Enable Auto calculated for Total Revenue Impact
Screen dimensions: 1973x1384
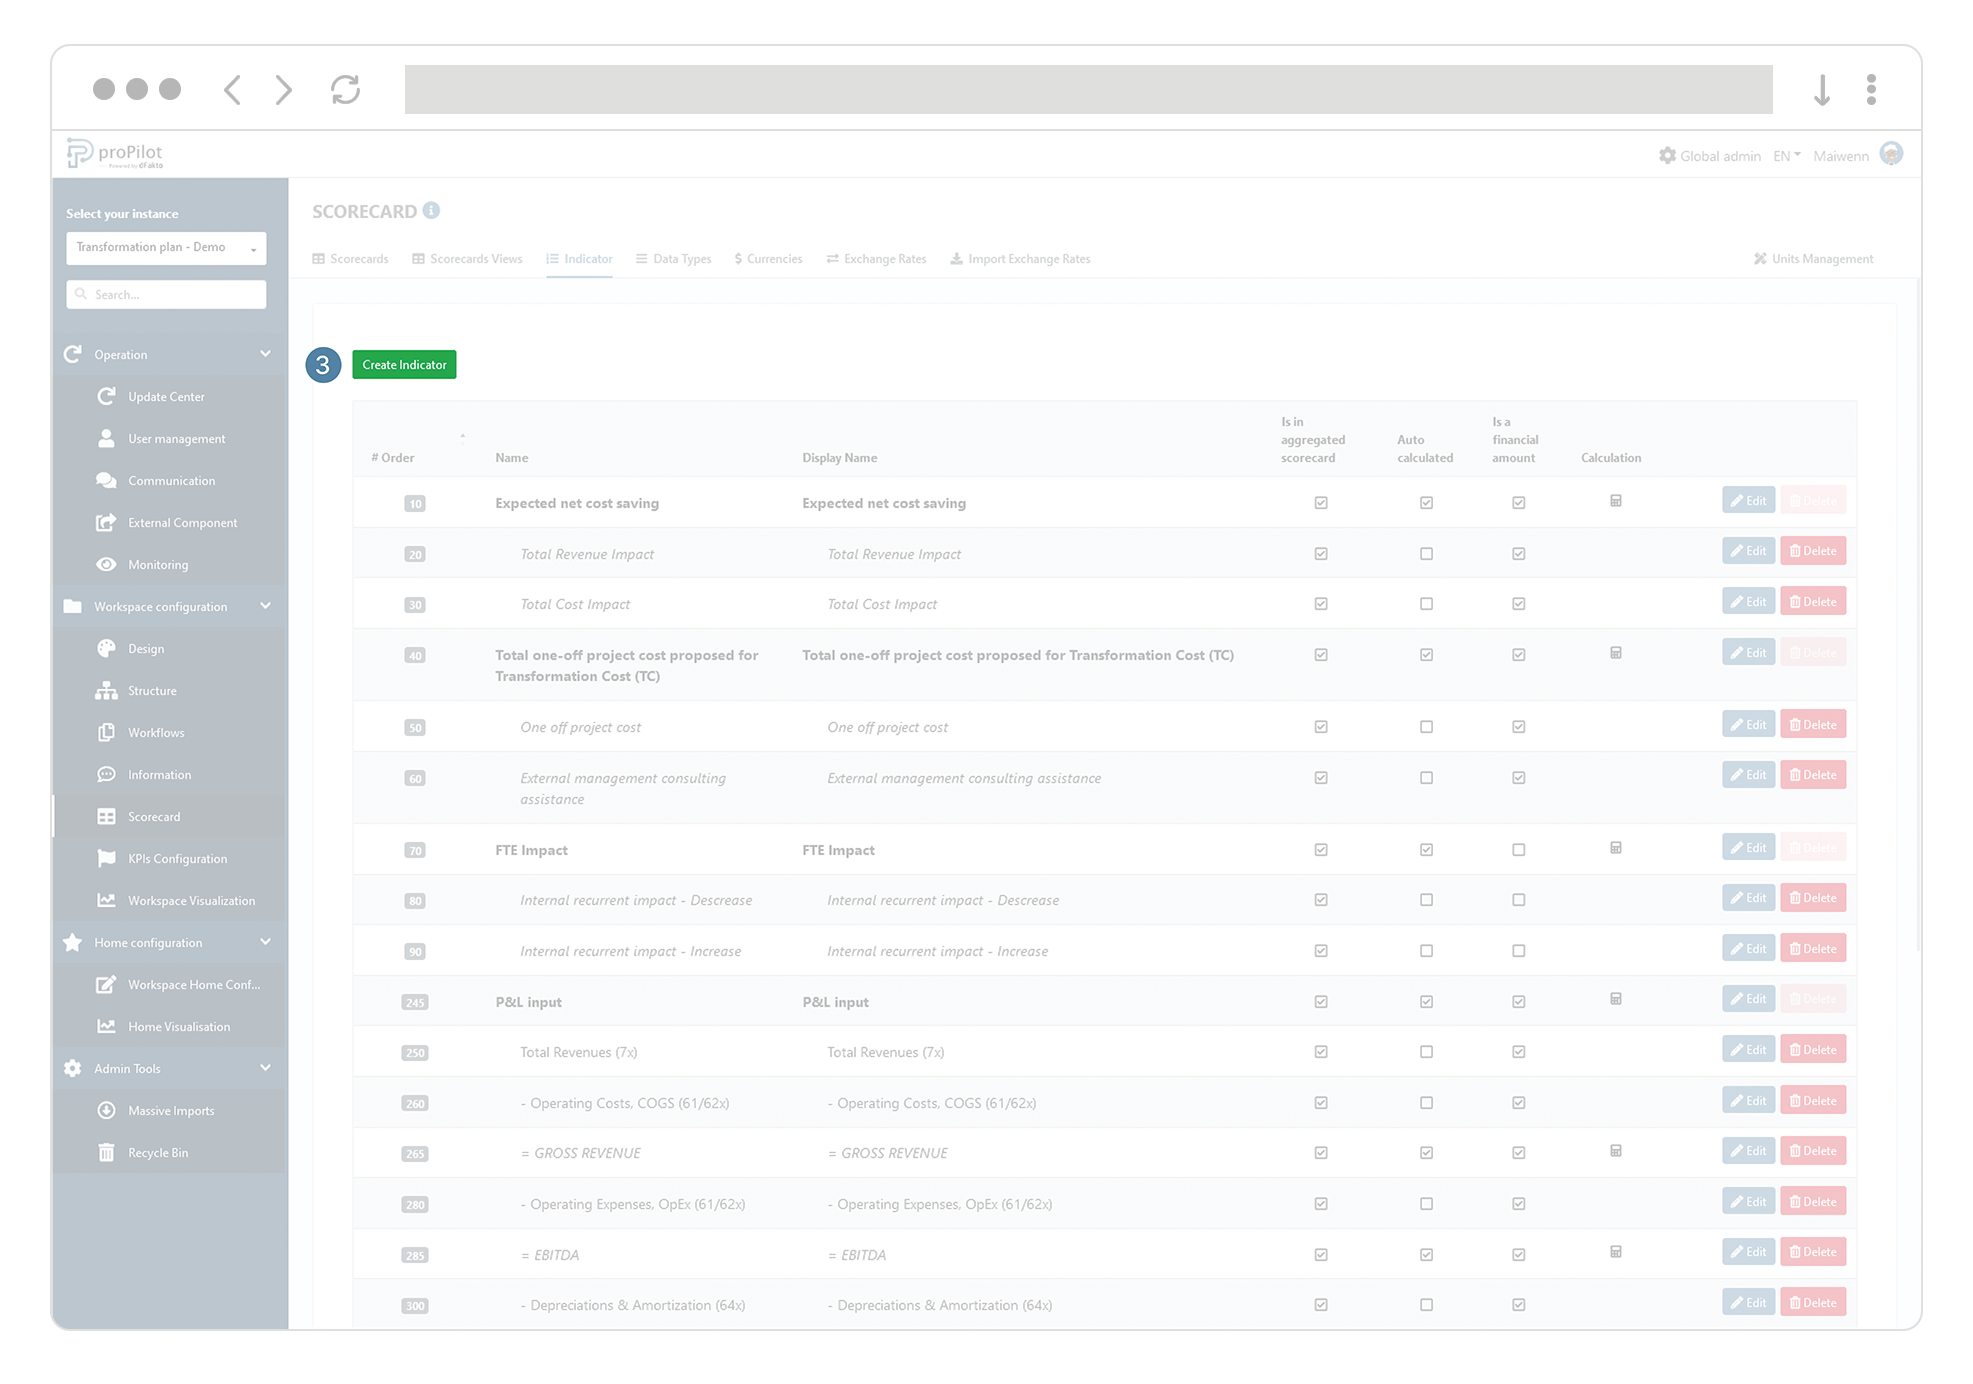[1425, 553]
